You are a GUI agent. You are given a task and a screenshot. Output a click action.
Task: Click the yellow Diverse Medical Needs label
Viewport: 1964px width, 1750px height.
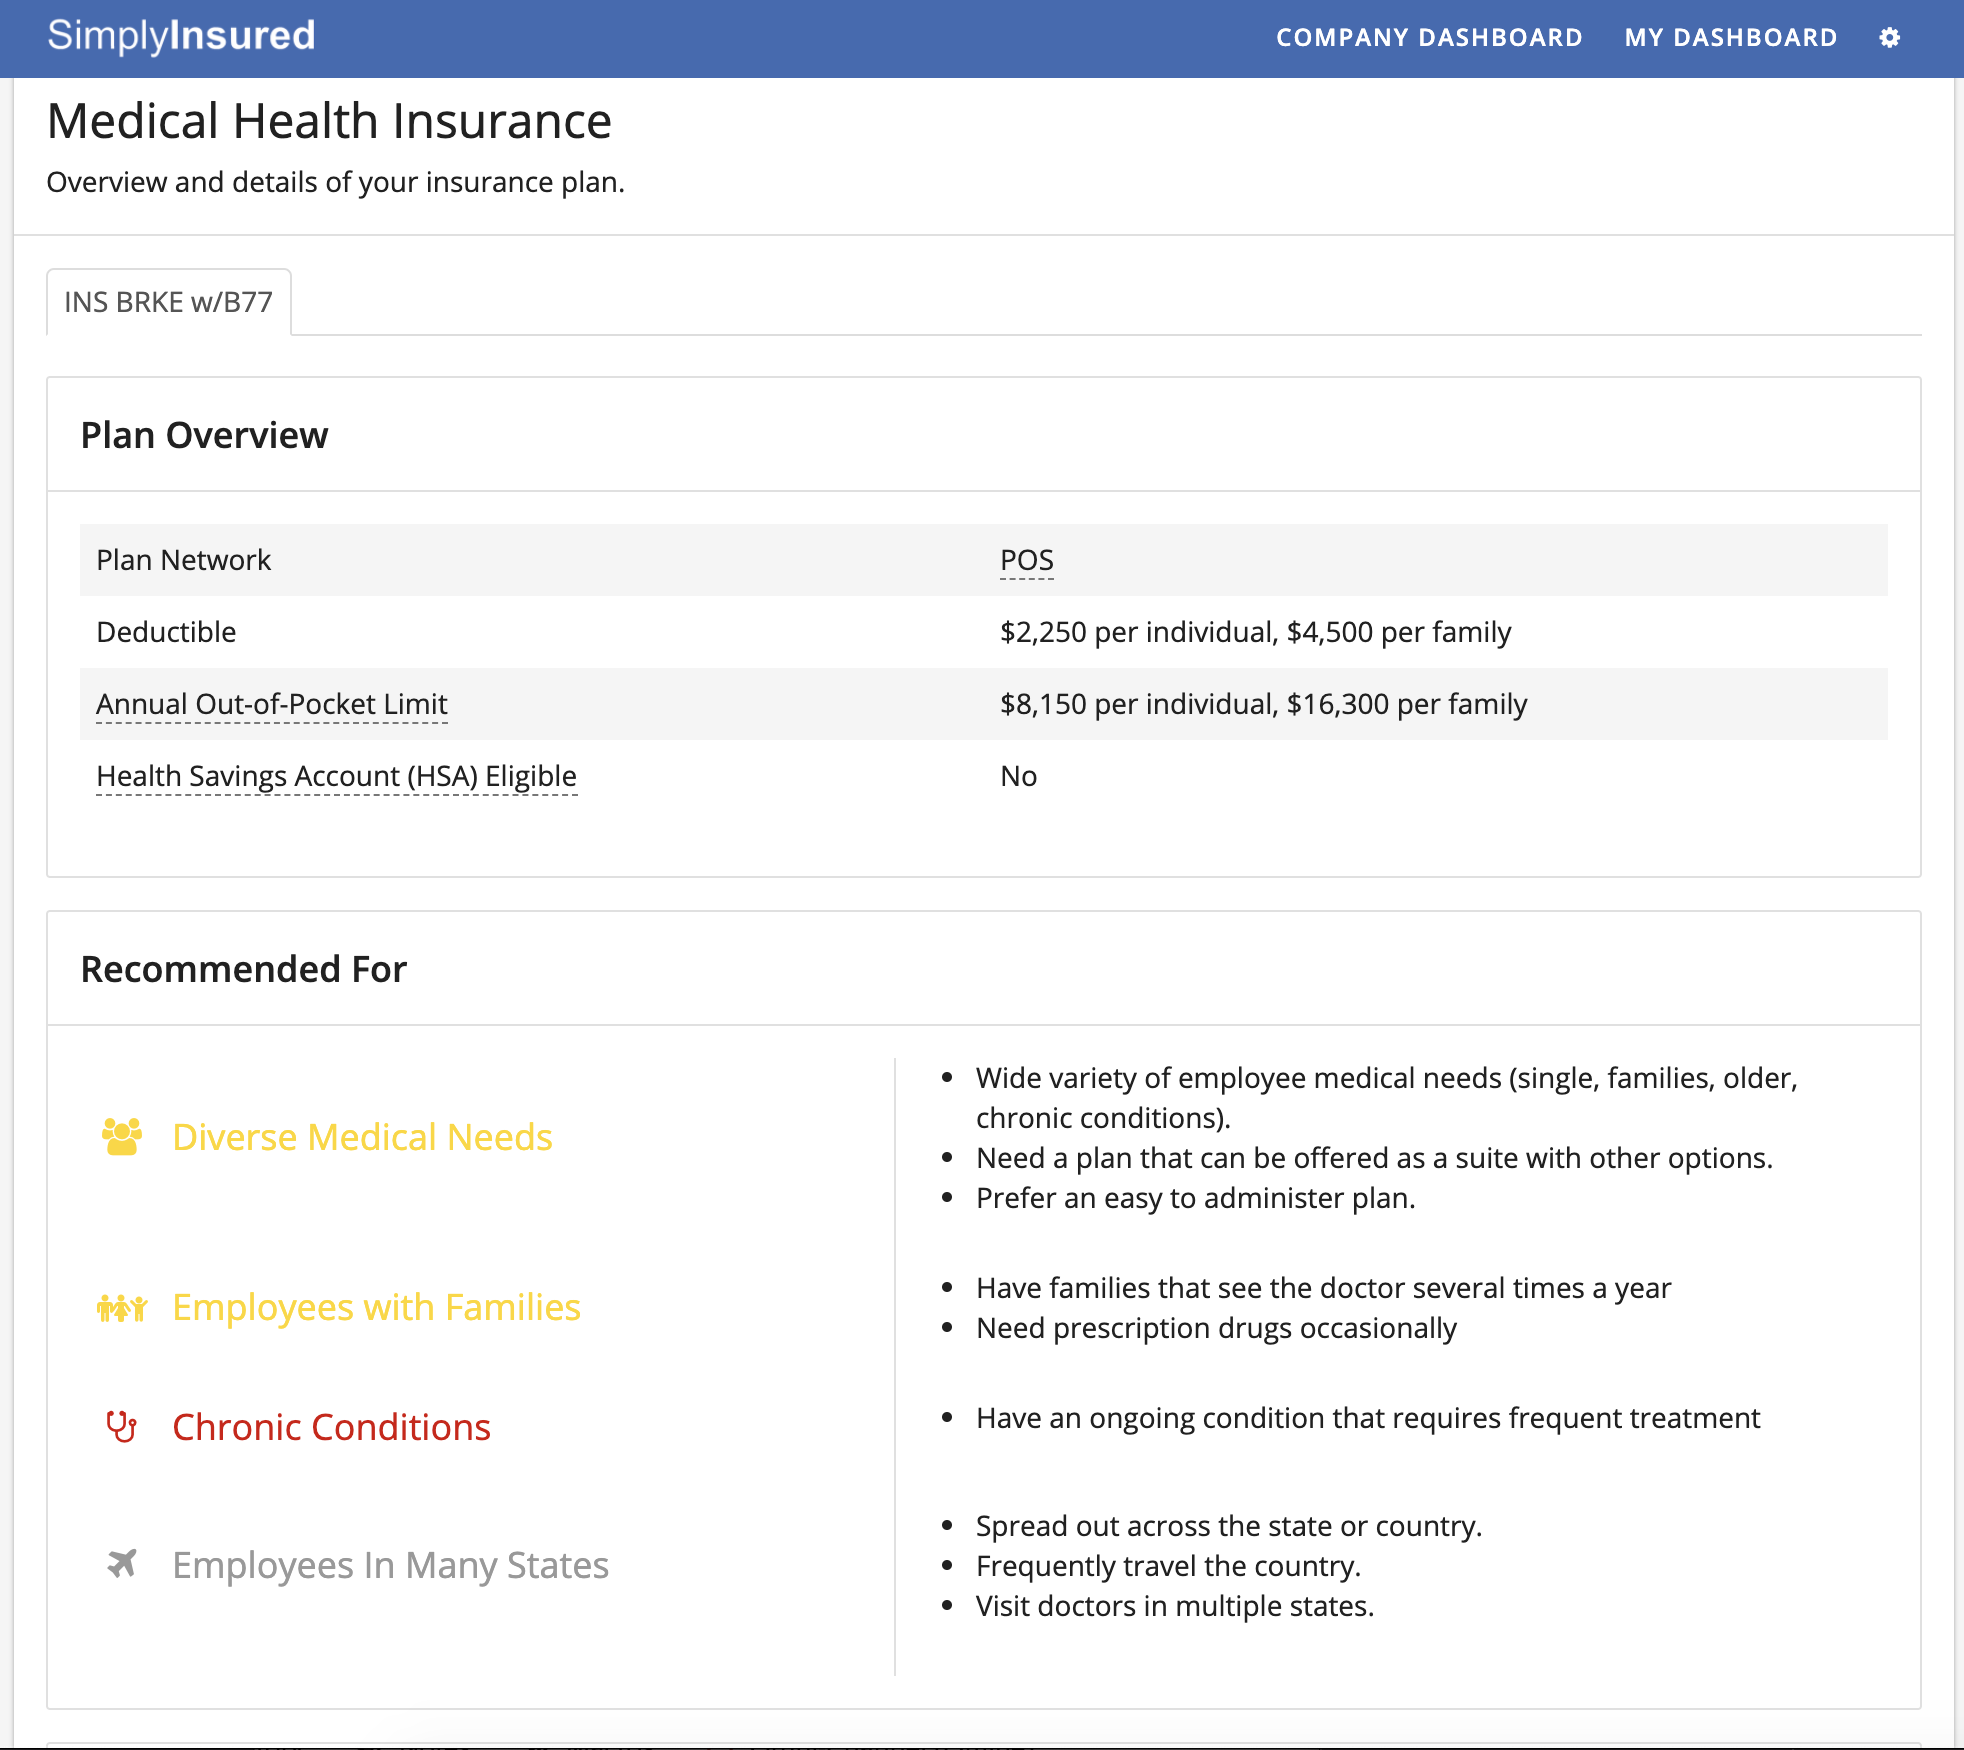(x=363, y=1136)
